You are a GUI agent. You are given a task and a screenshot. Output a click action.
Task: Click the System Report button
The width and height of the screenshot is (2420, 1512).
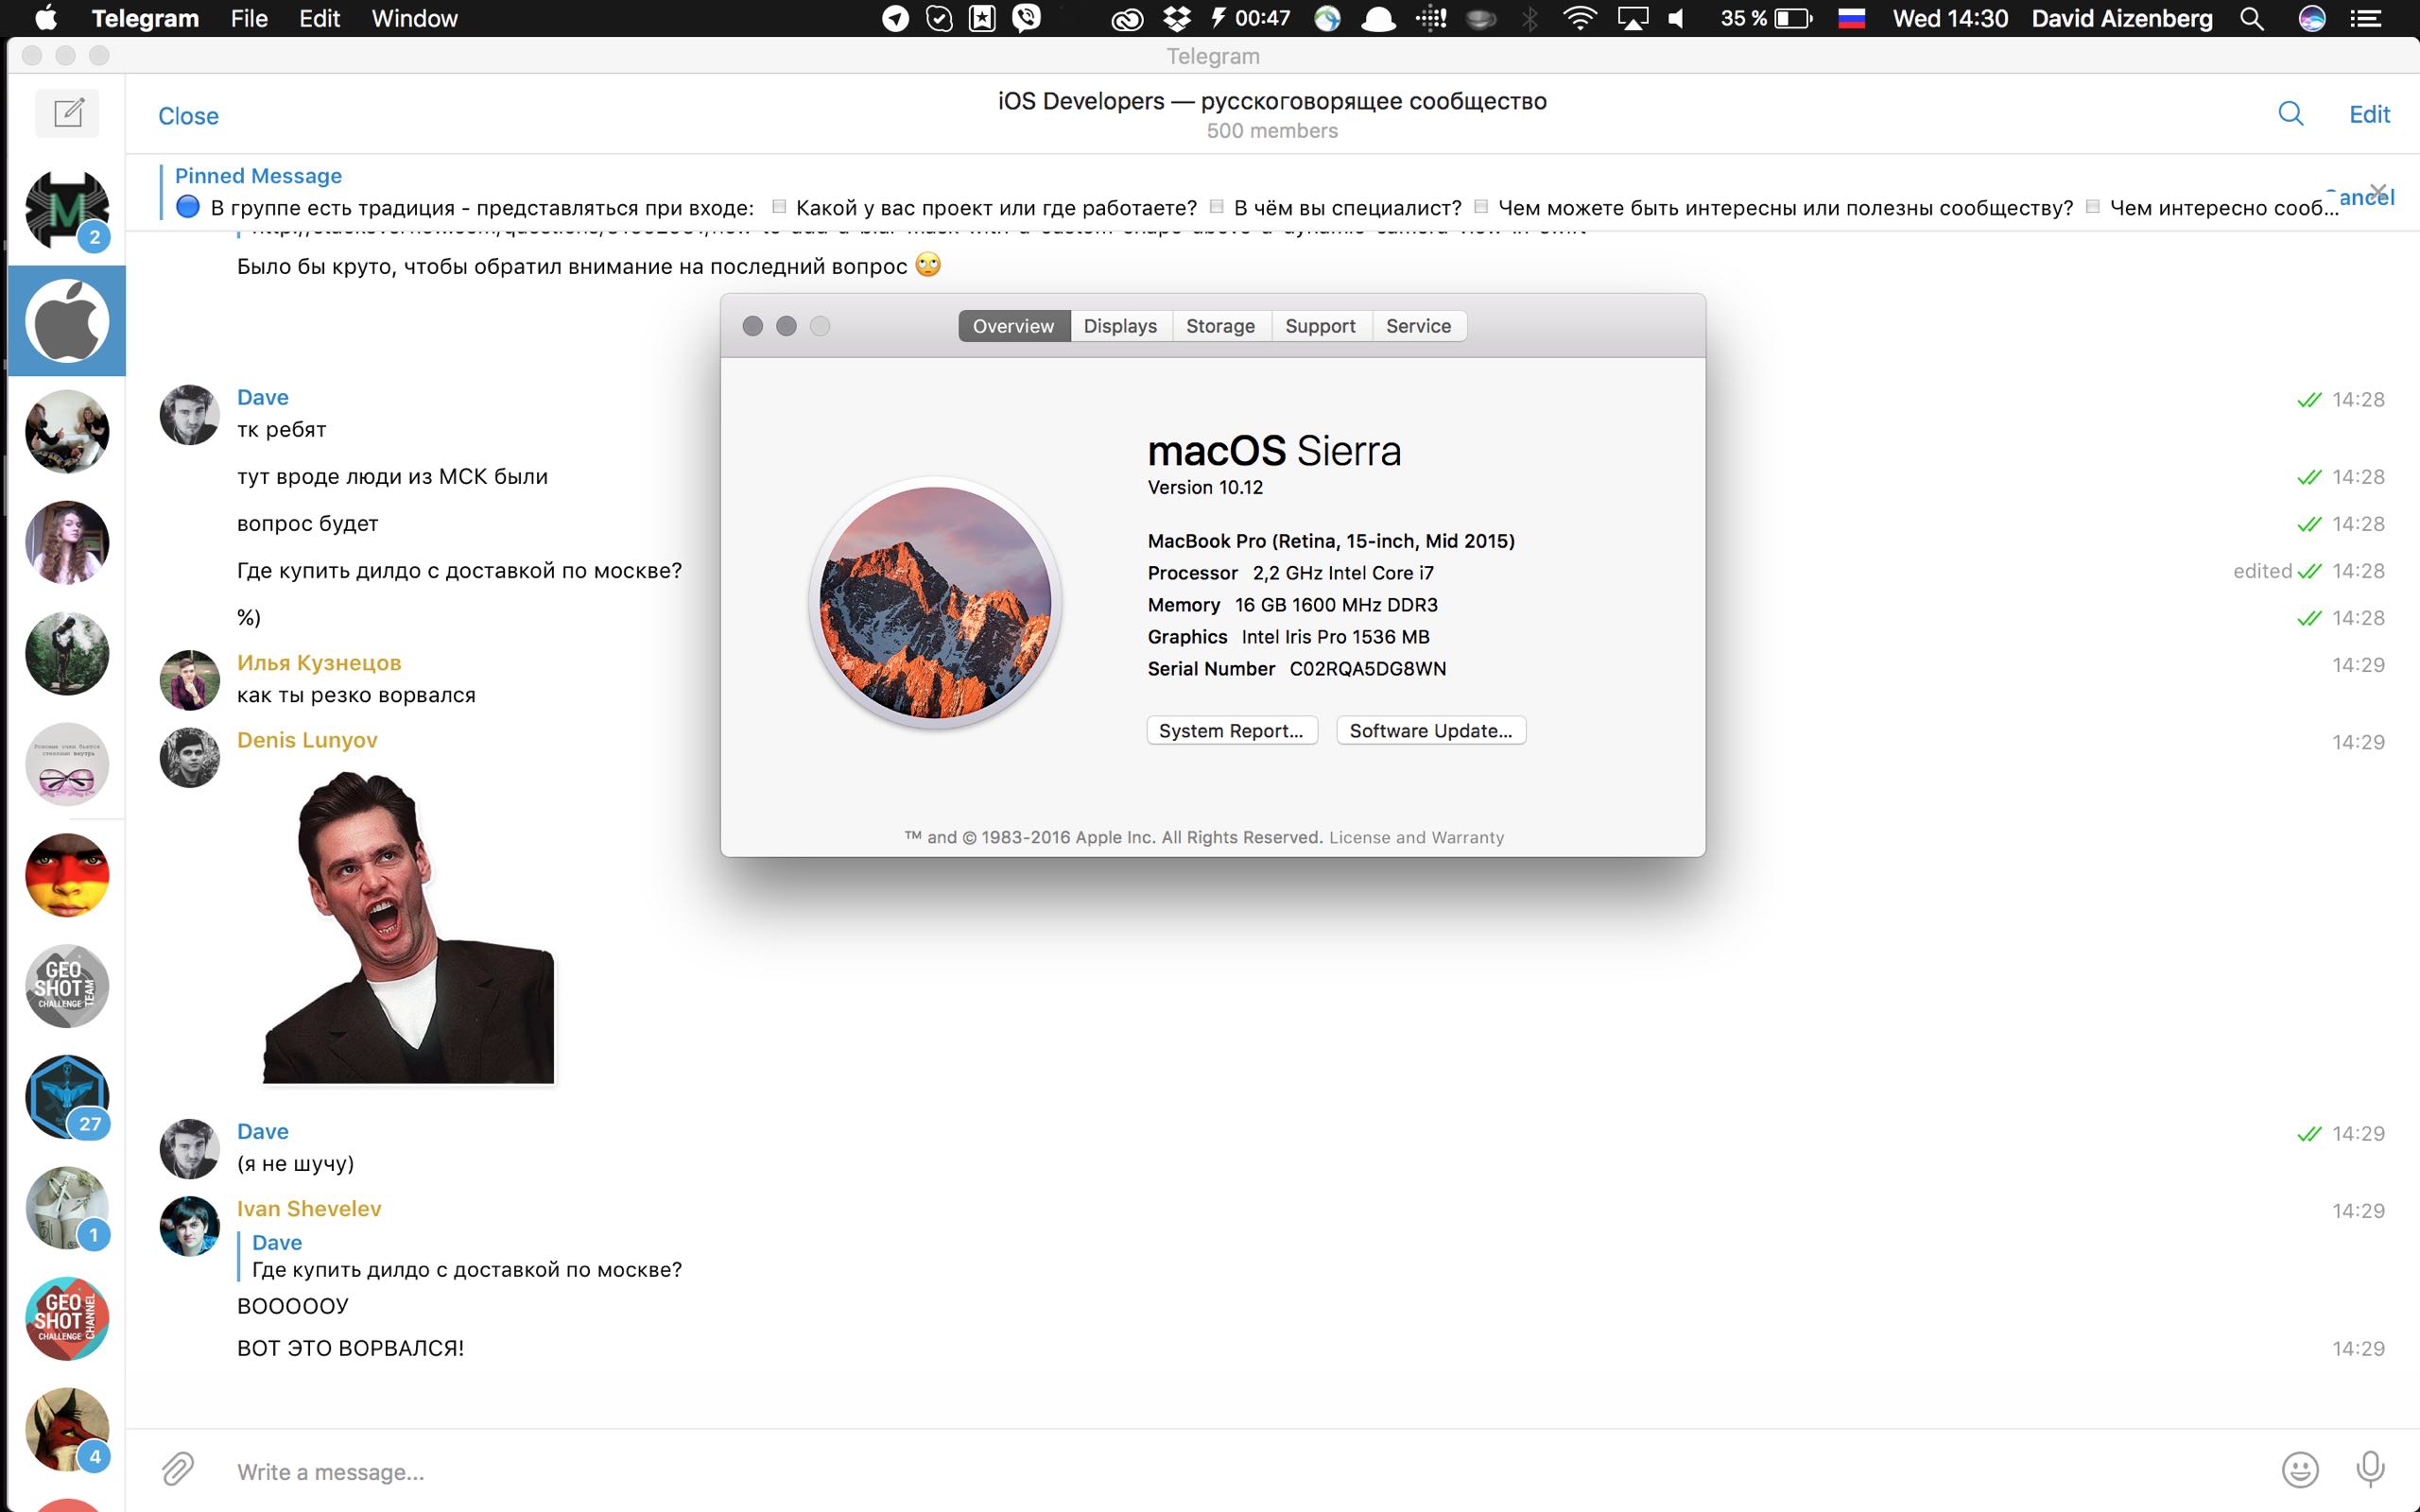[1231, 730]
